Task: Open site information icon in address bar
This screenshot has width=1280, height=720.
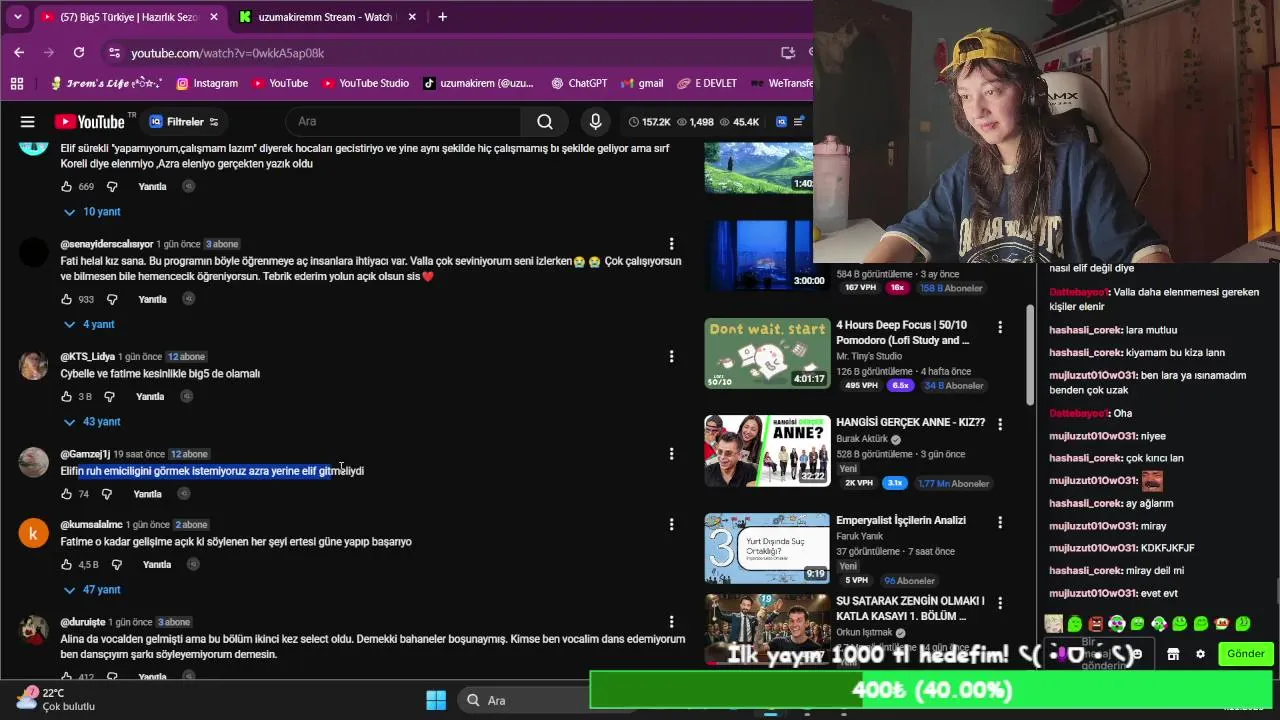Action: click(x=113, y=53)
